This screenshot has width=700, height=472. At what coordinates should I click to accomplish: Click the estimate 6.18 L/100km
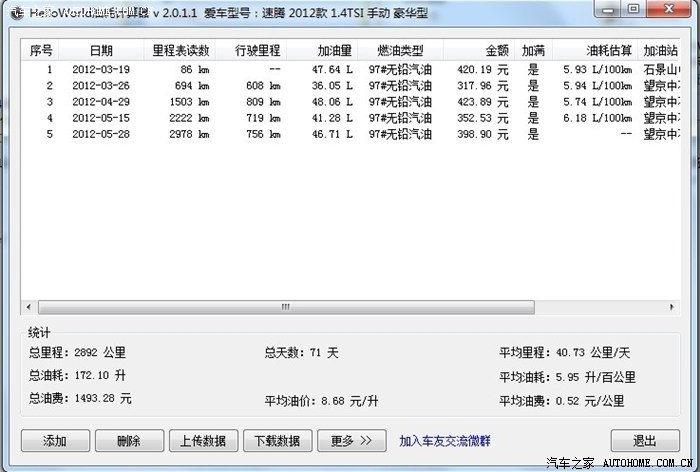coord(597,118)
